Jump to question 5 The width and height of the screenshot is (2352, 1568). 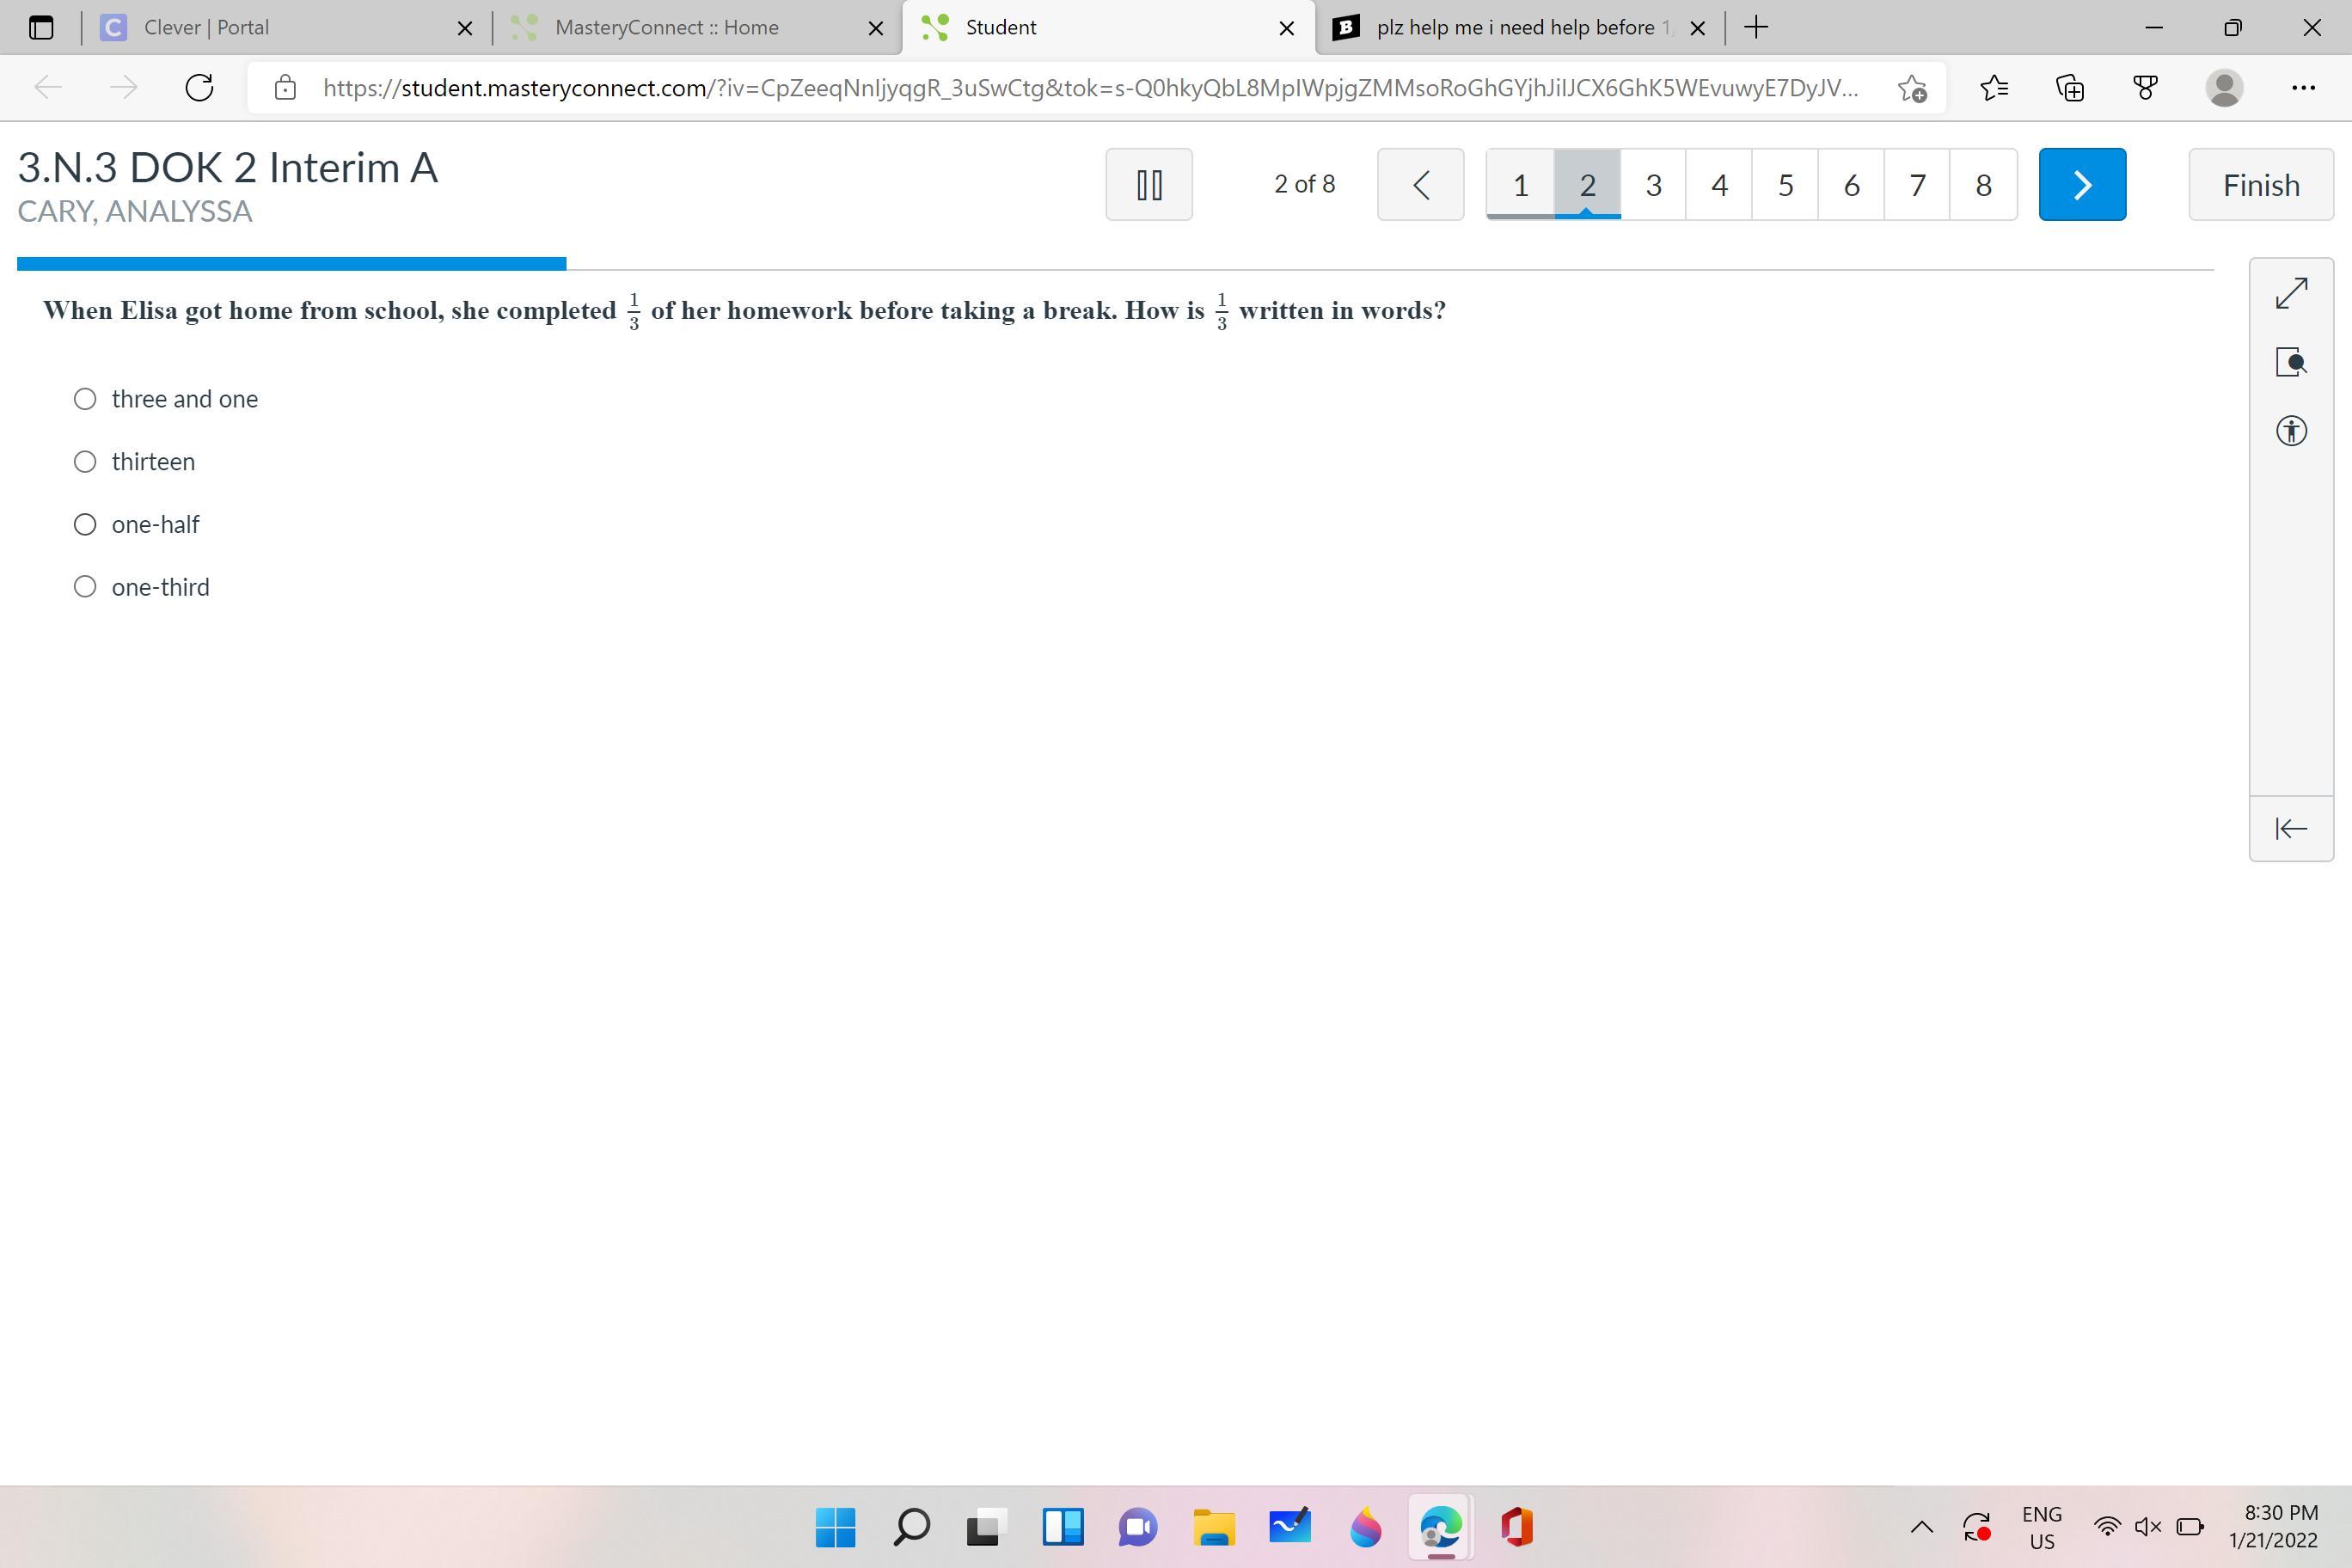click(1785, 185)
